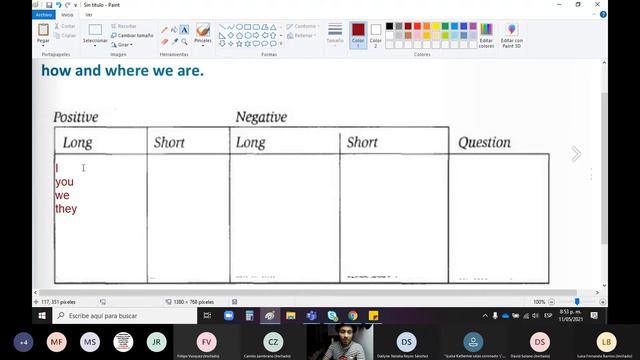Open Quick Access Toolbar customize arrow
The image size is (640, 360).
coord(76,5)
